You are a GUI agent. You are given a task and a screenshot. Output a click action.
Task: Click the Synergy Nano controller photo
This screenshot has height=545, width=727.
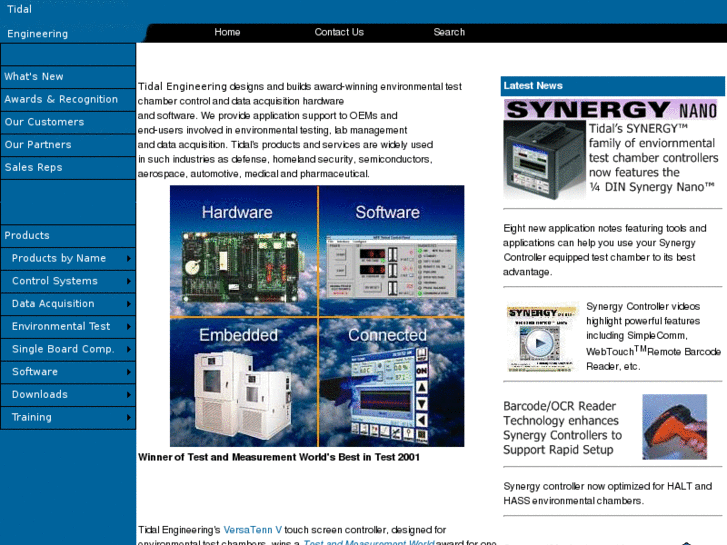[x=545, y=160]
